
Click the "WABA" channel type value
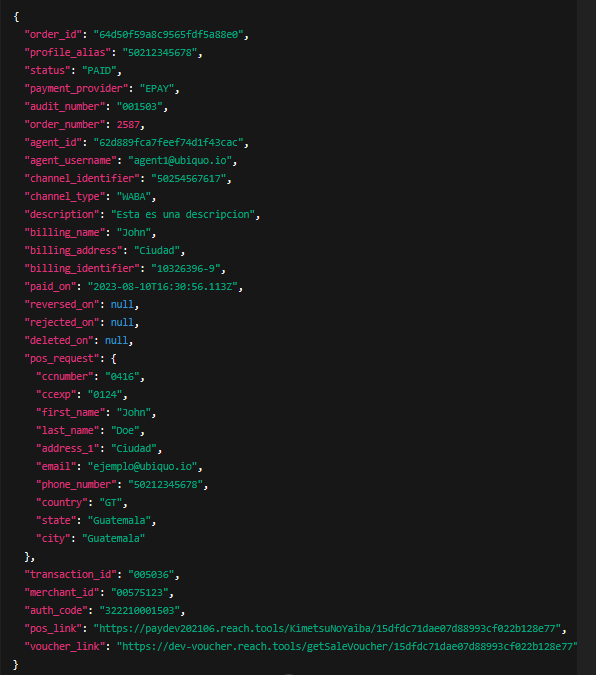[134, 197]
